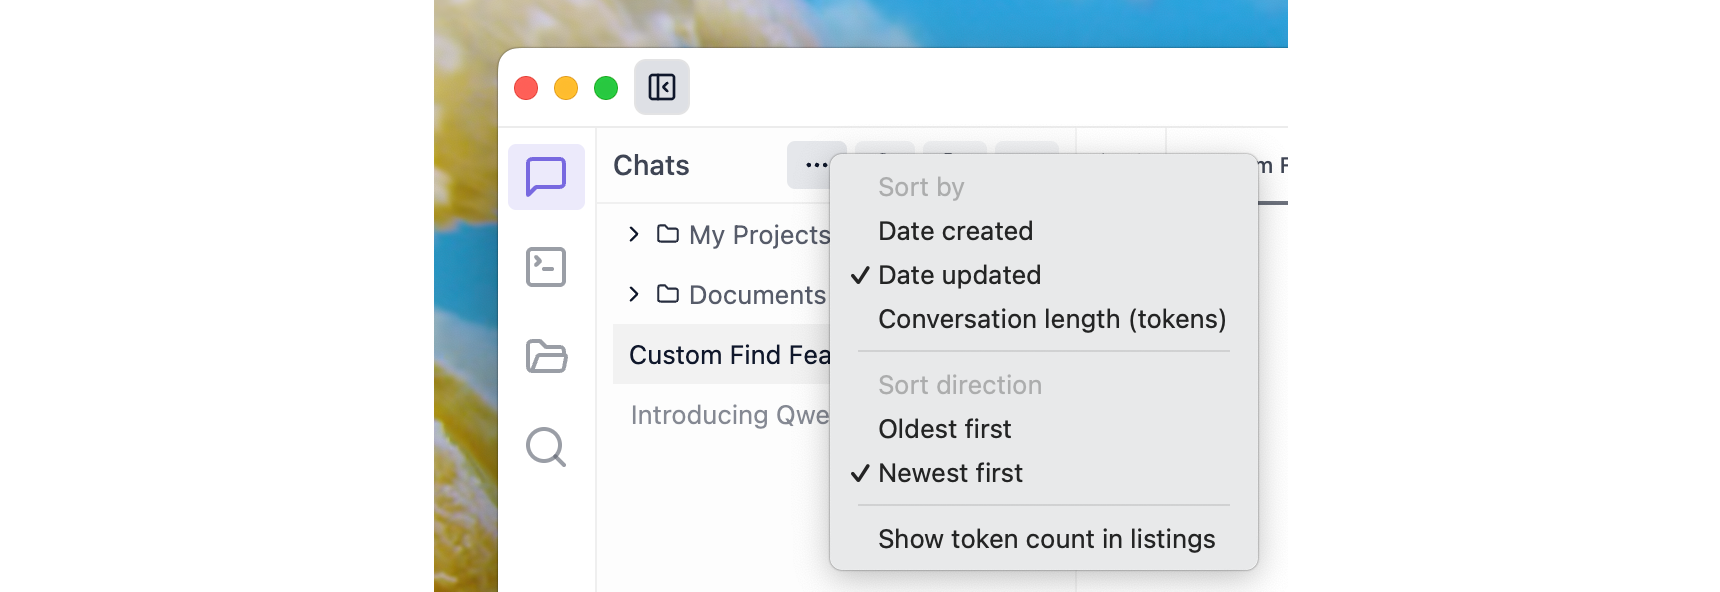Viewport: 1720px width, 592px height.
Task: Select Date updated sort option
Action: (959, 275)
